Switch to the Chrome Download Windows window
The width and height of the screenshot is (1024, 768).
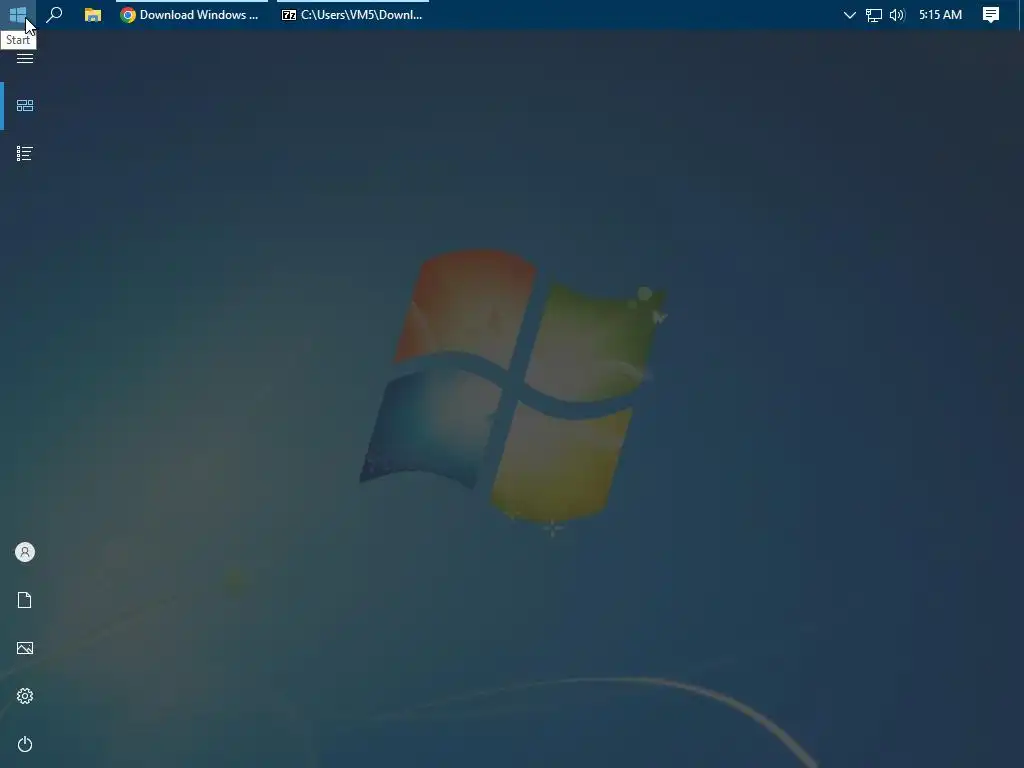(191, 14)
